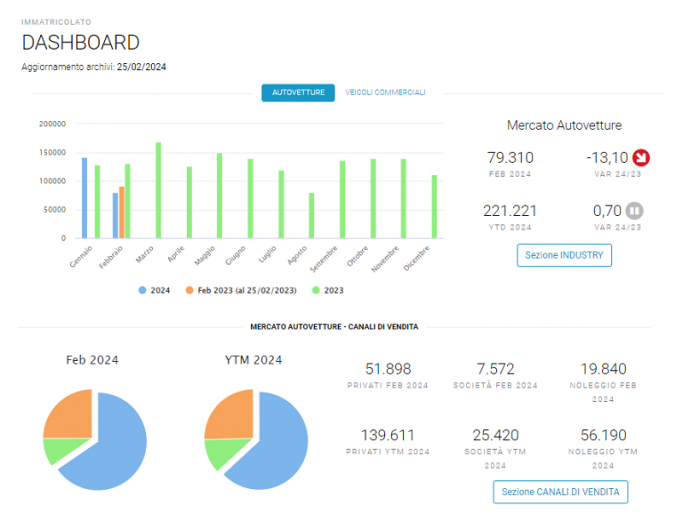
Task: Click the Mercato Autovetture heading
Action: tap(564, 125)
